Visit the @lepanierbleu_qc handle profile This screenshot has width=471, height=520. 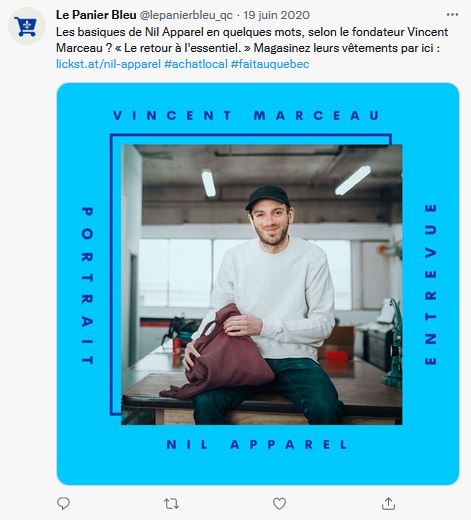pyautogui.click(x=186, y=15)
